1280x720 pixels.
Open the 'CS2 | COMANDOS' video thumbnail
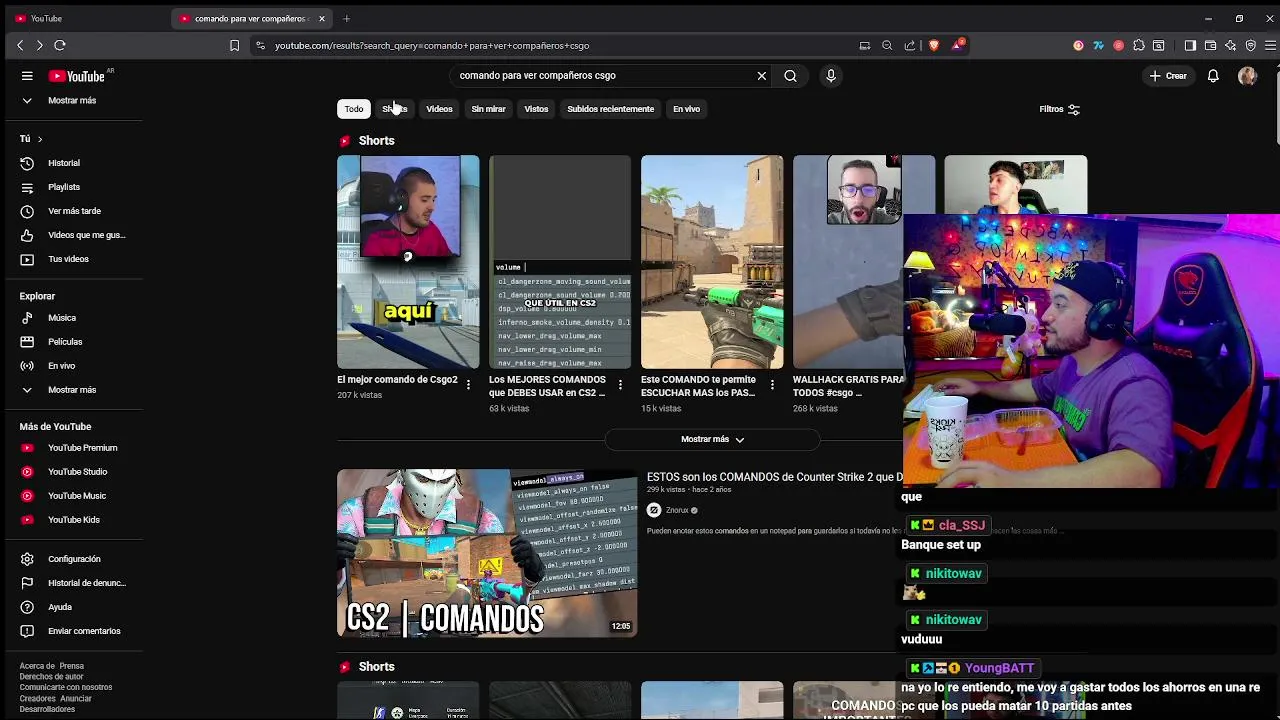pyautogui.click(x=487, y=553)
